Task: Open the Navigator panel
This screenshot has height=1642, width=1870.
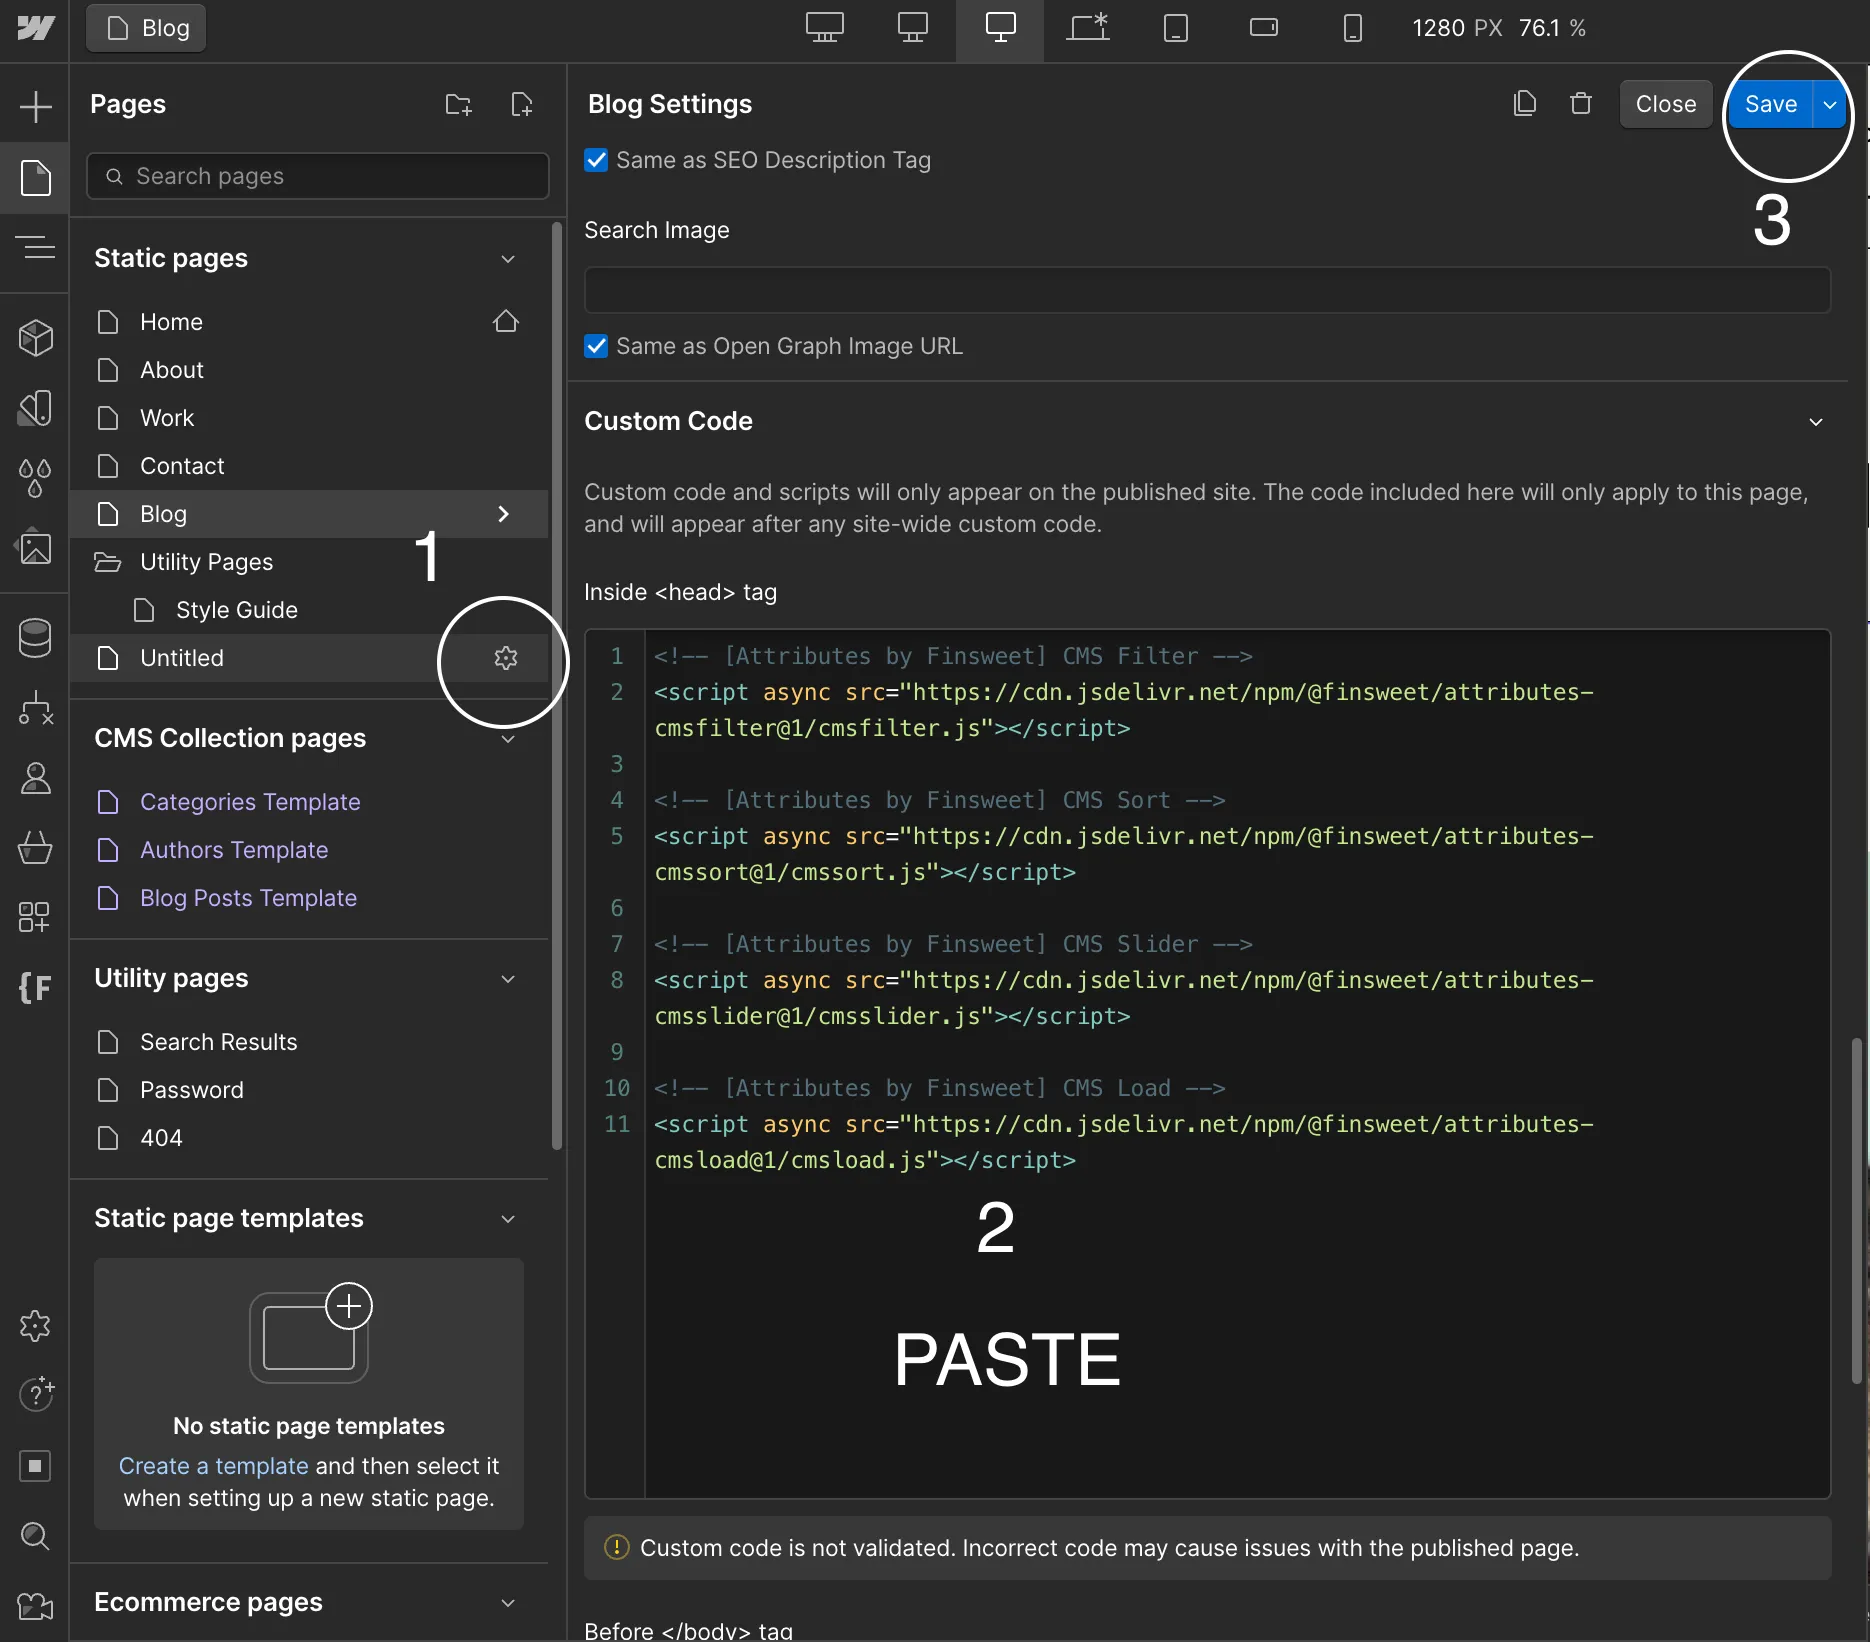Action: point(35,247)
